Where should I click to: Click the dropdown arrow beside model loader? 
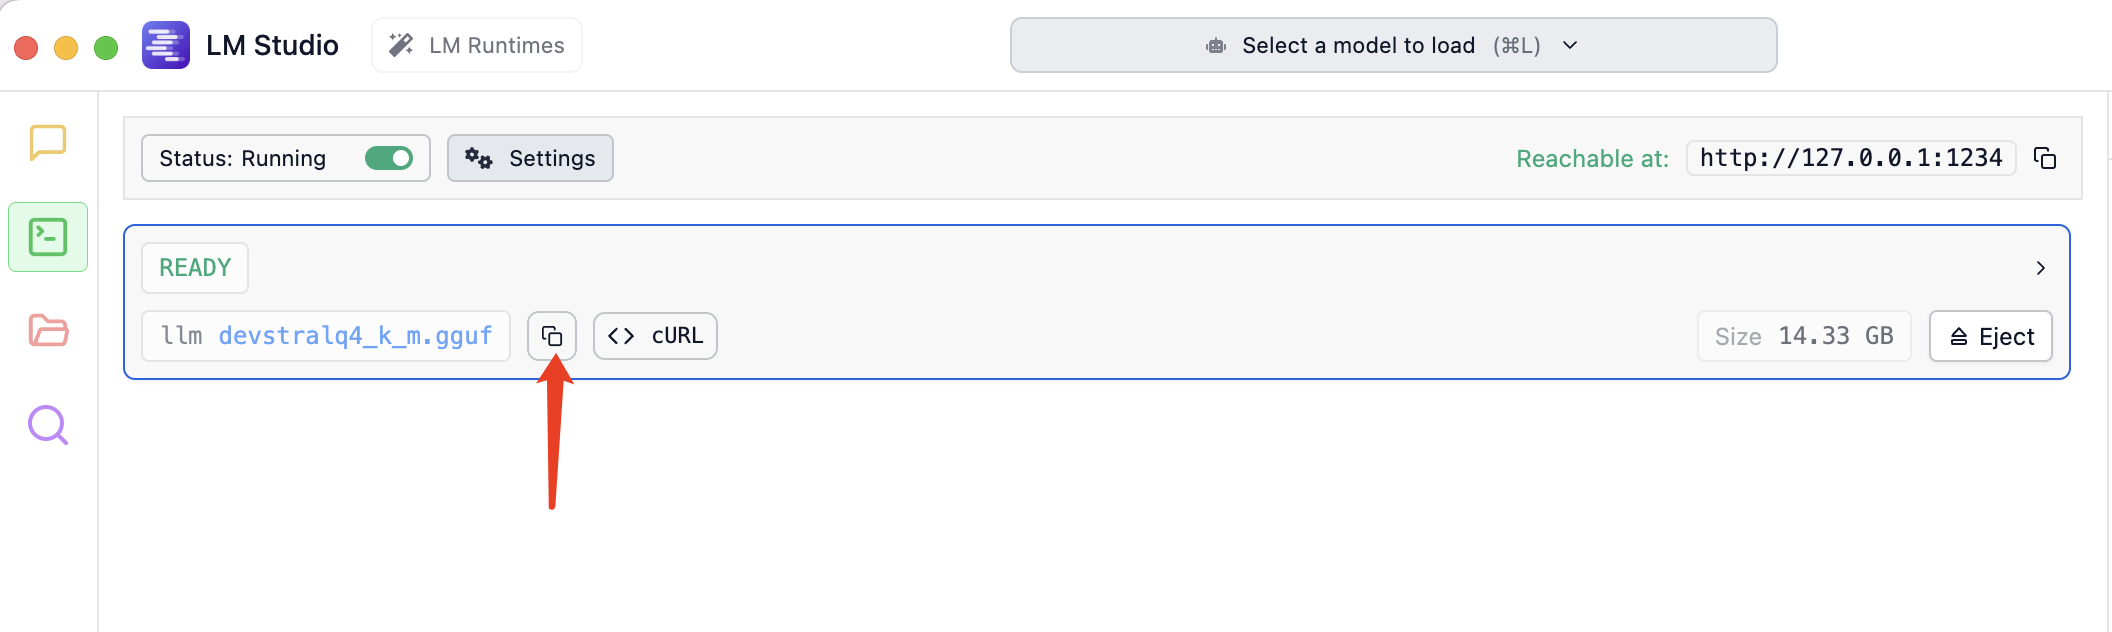click(1570, 45)
